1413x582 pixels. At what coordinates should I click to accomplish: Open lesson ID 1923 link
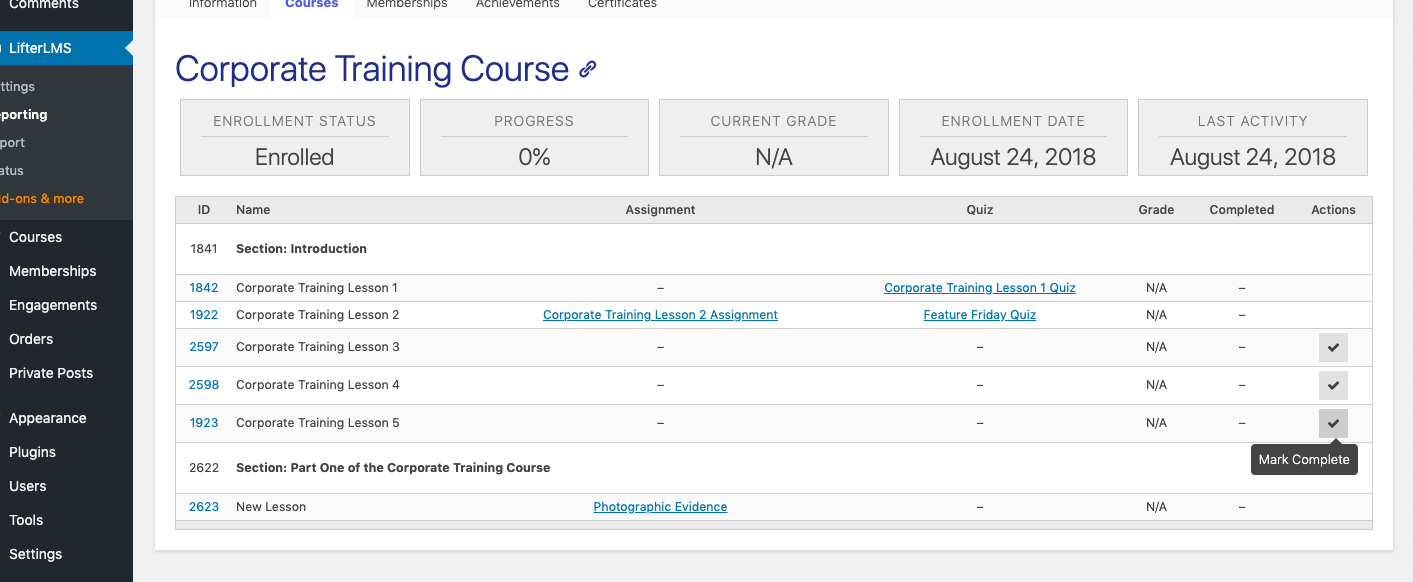[204, 423]
